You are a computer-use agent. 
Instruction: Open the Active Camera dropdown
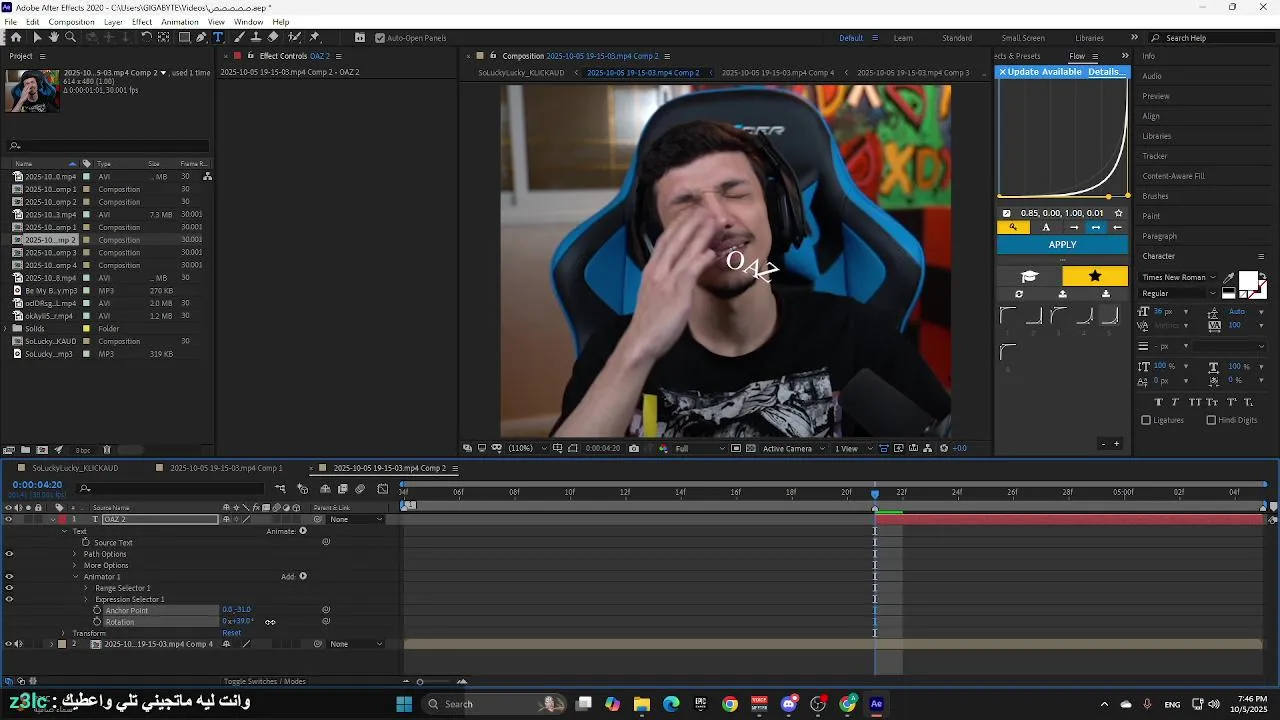[794, 448]
